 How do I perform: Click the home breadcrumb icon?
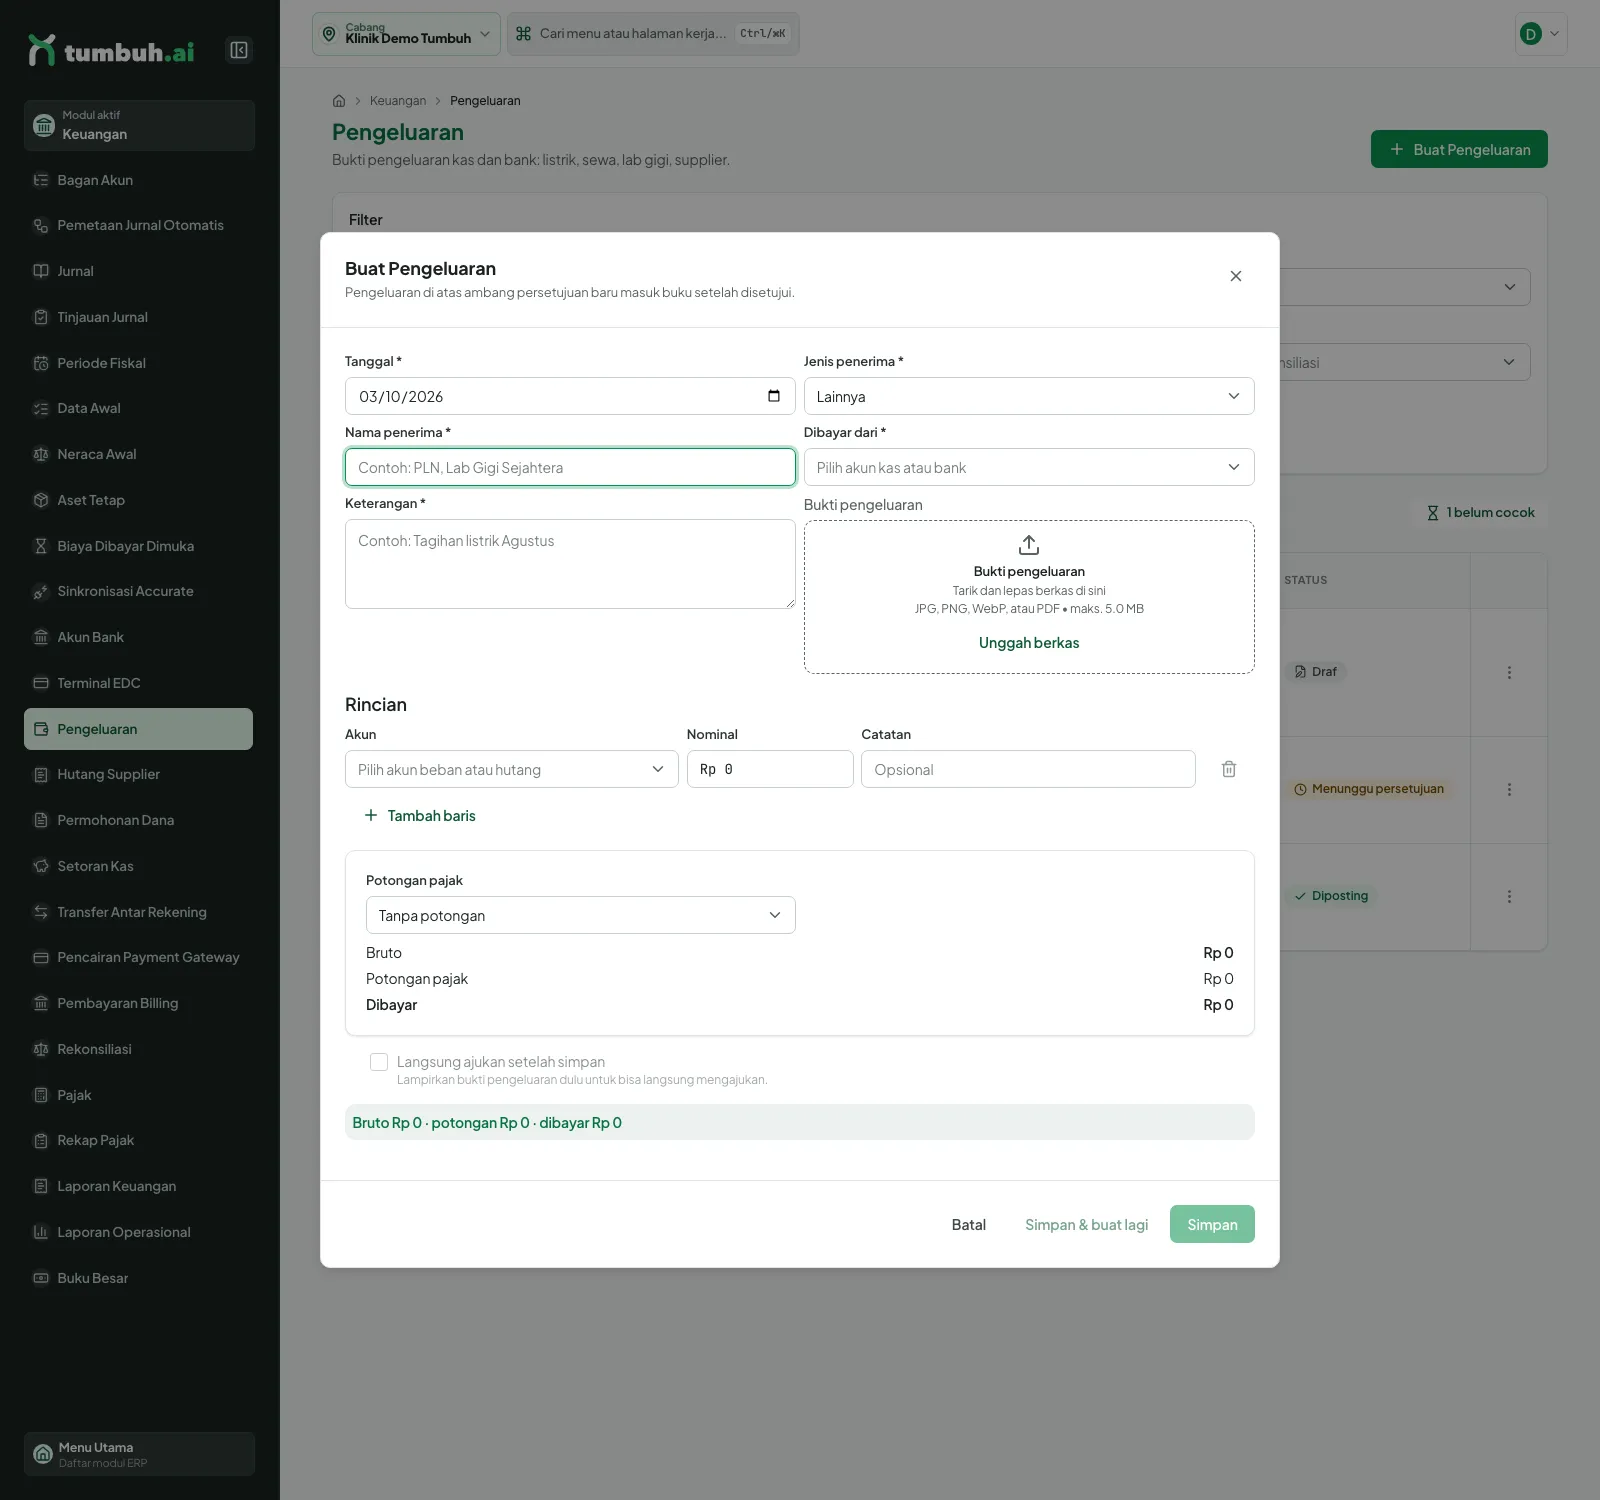pos(339,101)
